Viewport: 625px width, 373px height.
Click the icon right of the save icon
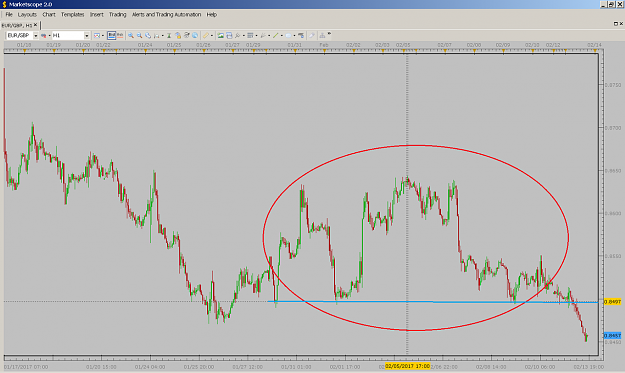[238, 35]
